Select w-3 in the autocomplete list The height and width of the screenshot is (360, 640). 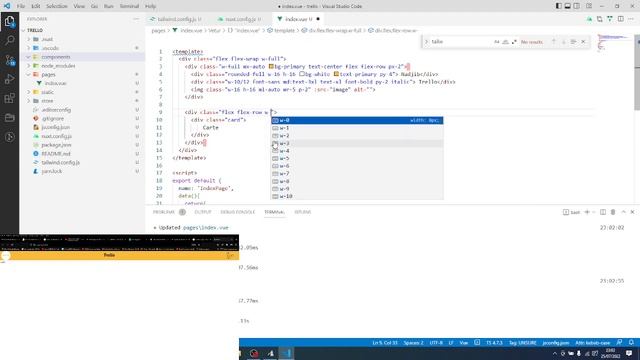[357, 143]
